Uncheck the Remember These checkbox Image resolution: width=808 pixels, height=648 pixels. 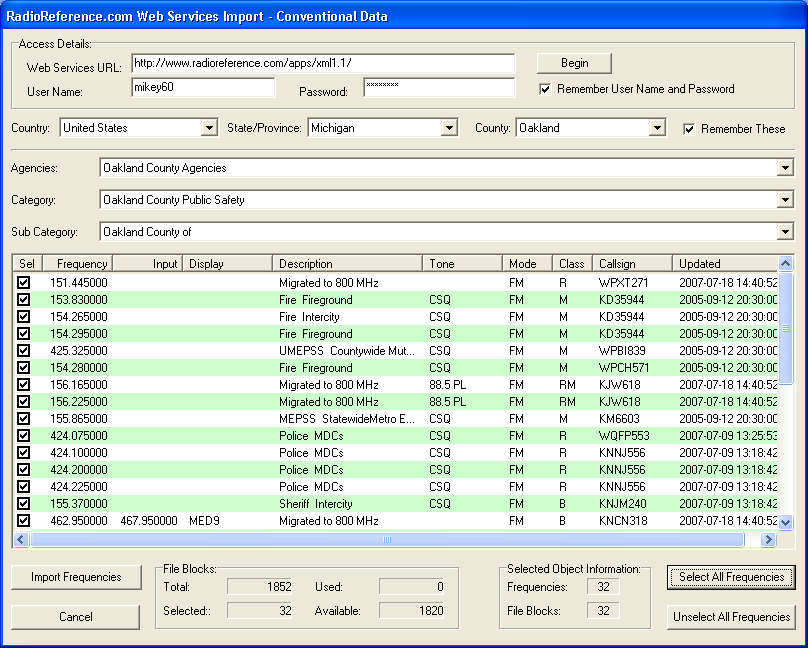coord(689,129)
